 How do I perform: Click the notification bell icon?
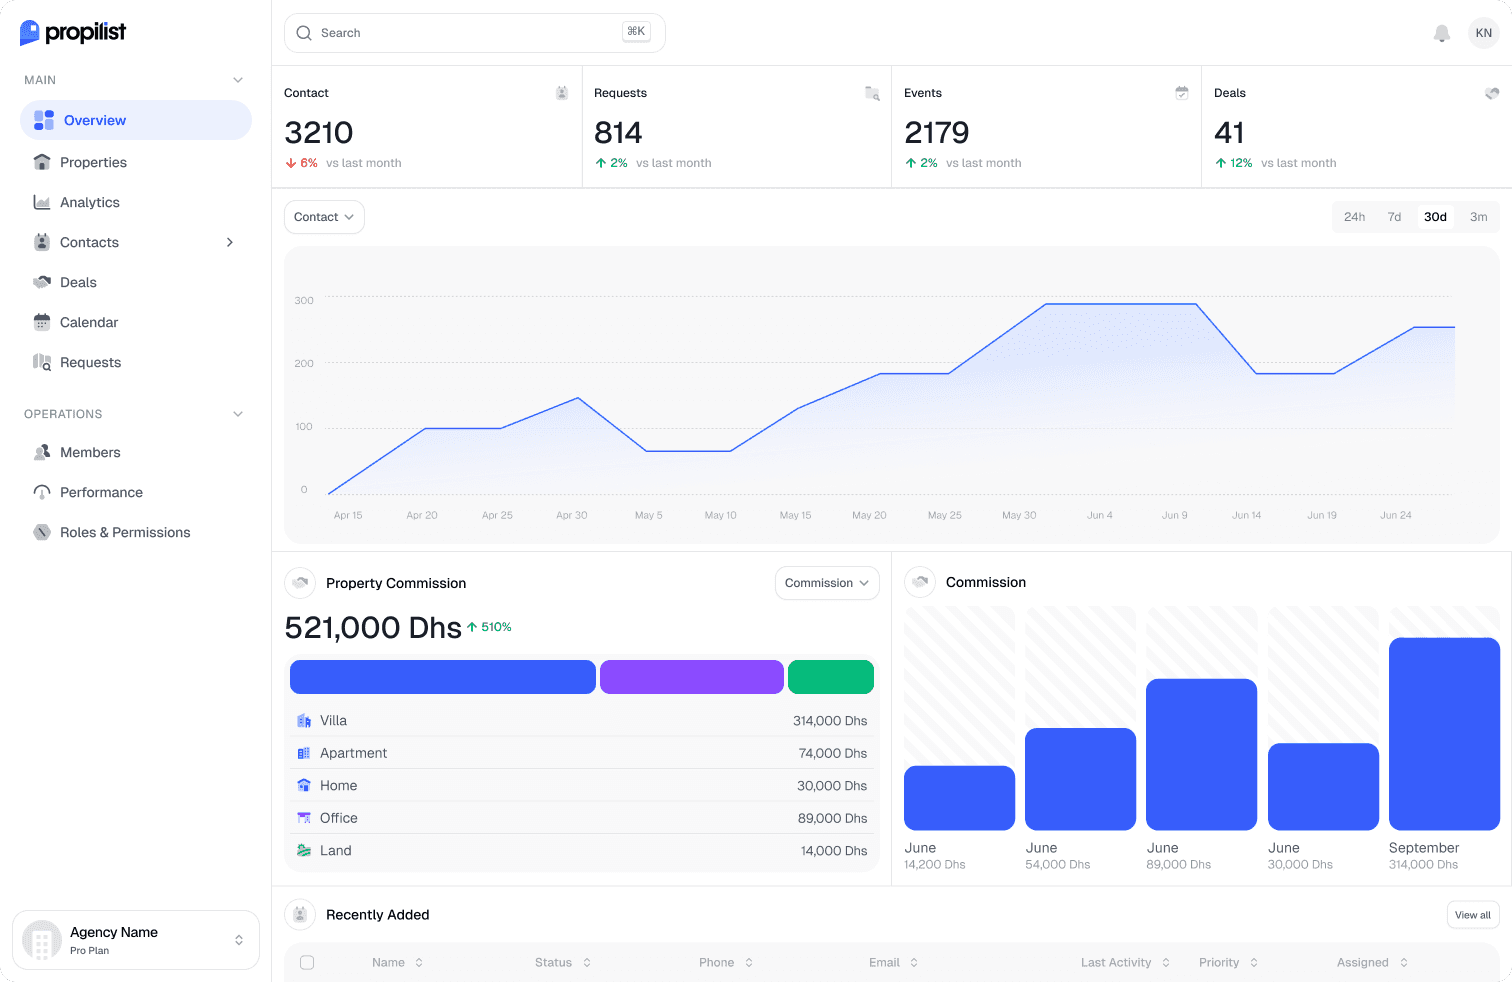[x=1441, y=33]
